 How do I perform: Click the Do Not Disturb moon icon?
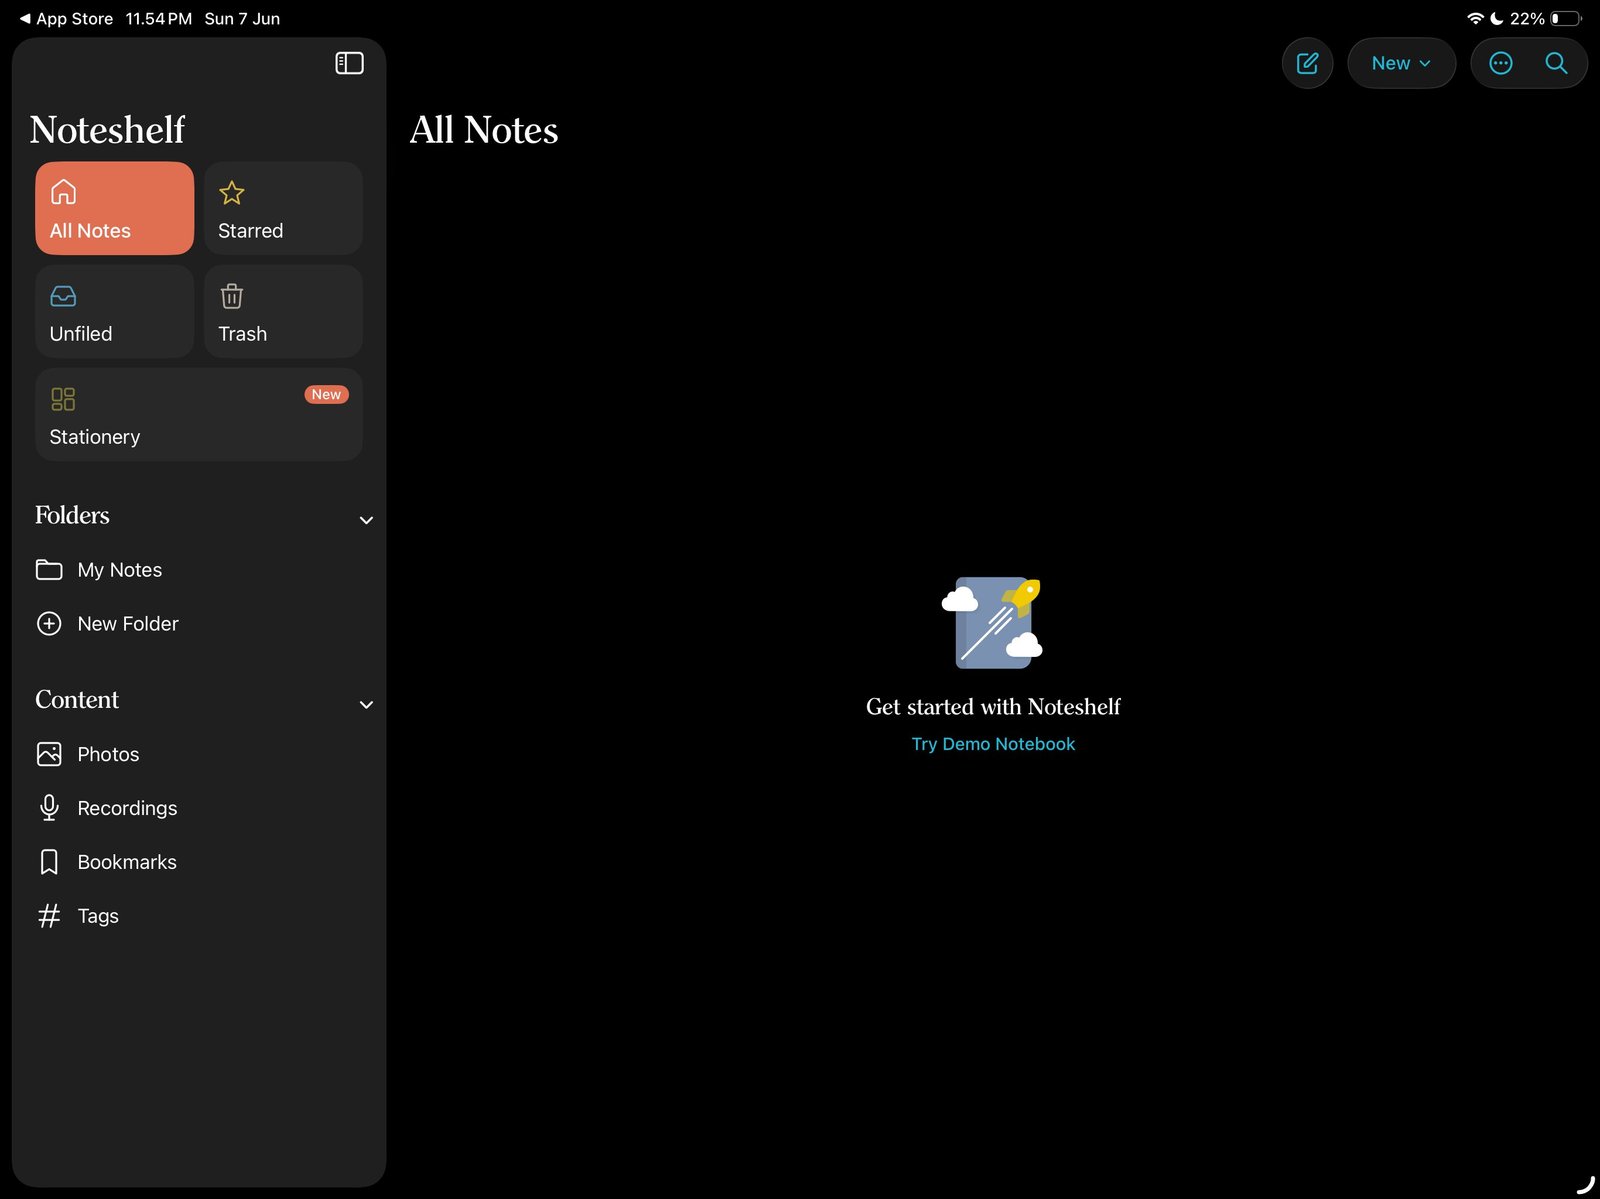[1497, 19]
